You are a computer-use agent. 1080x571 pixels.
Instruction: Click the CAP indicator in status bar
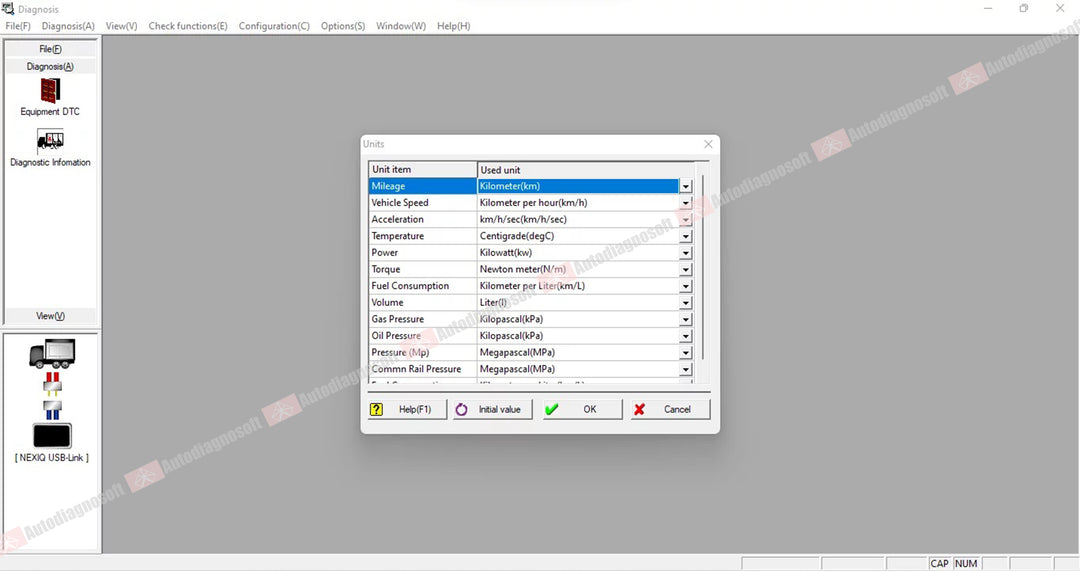point(939,563)
